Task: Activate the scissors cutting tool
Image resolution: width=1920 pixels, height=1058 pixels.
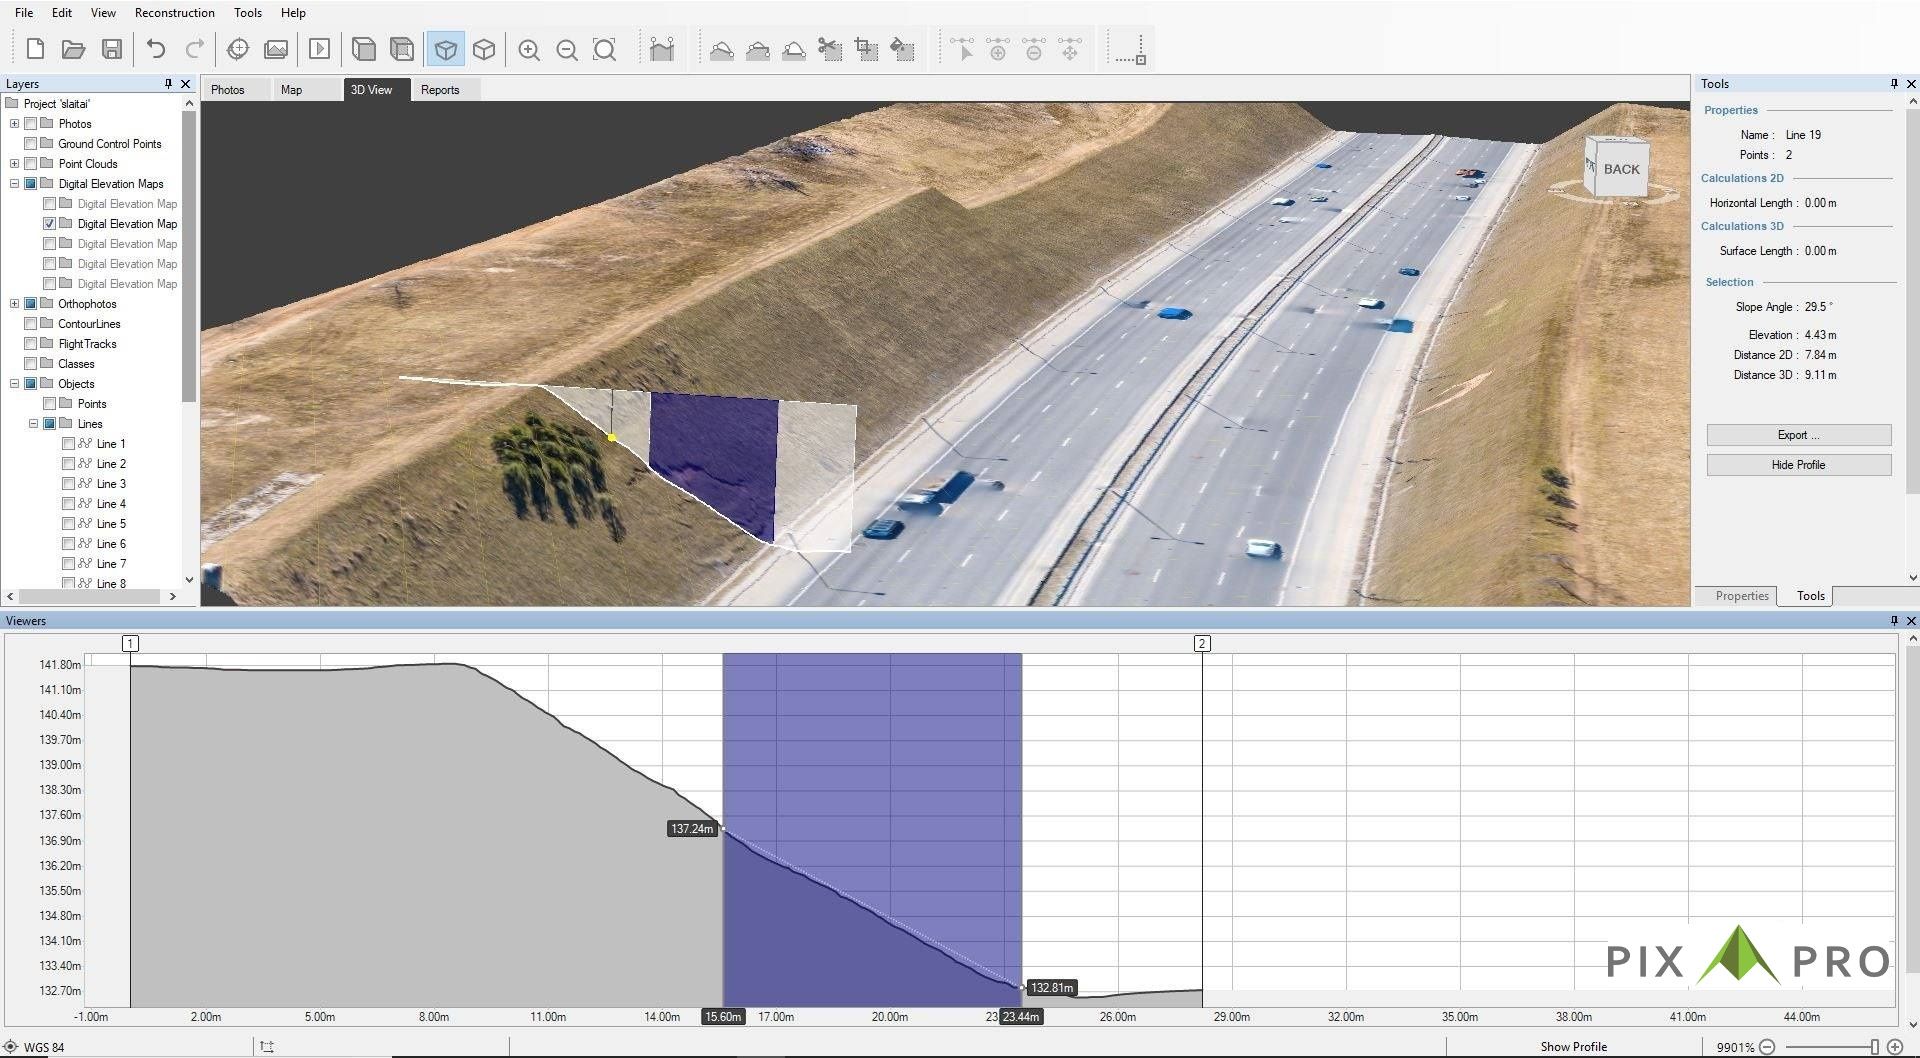Action: pyautogui.click(x=829, y=48)
